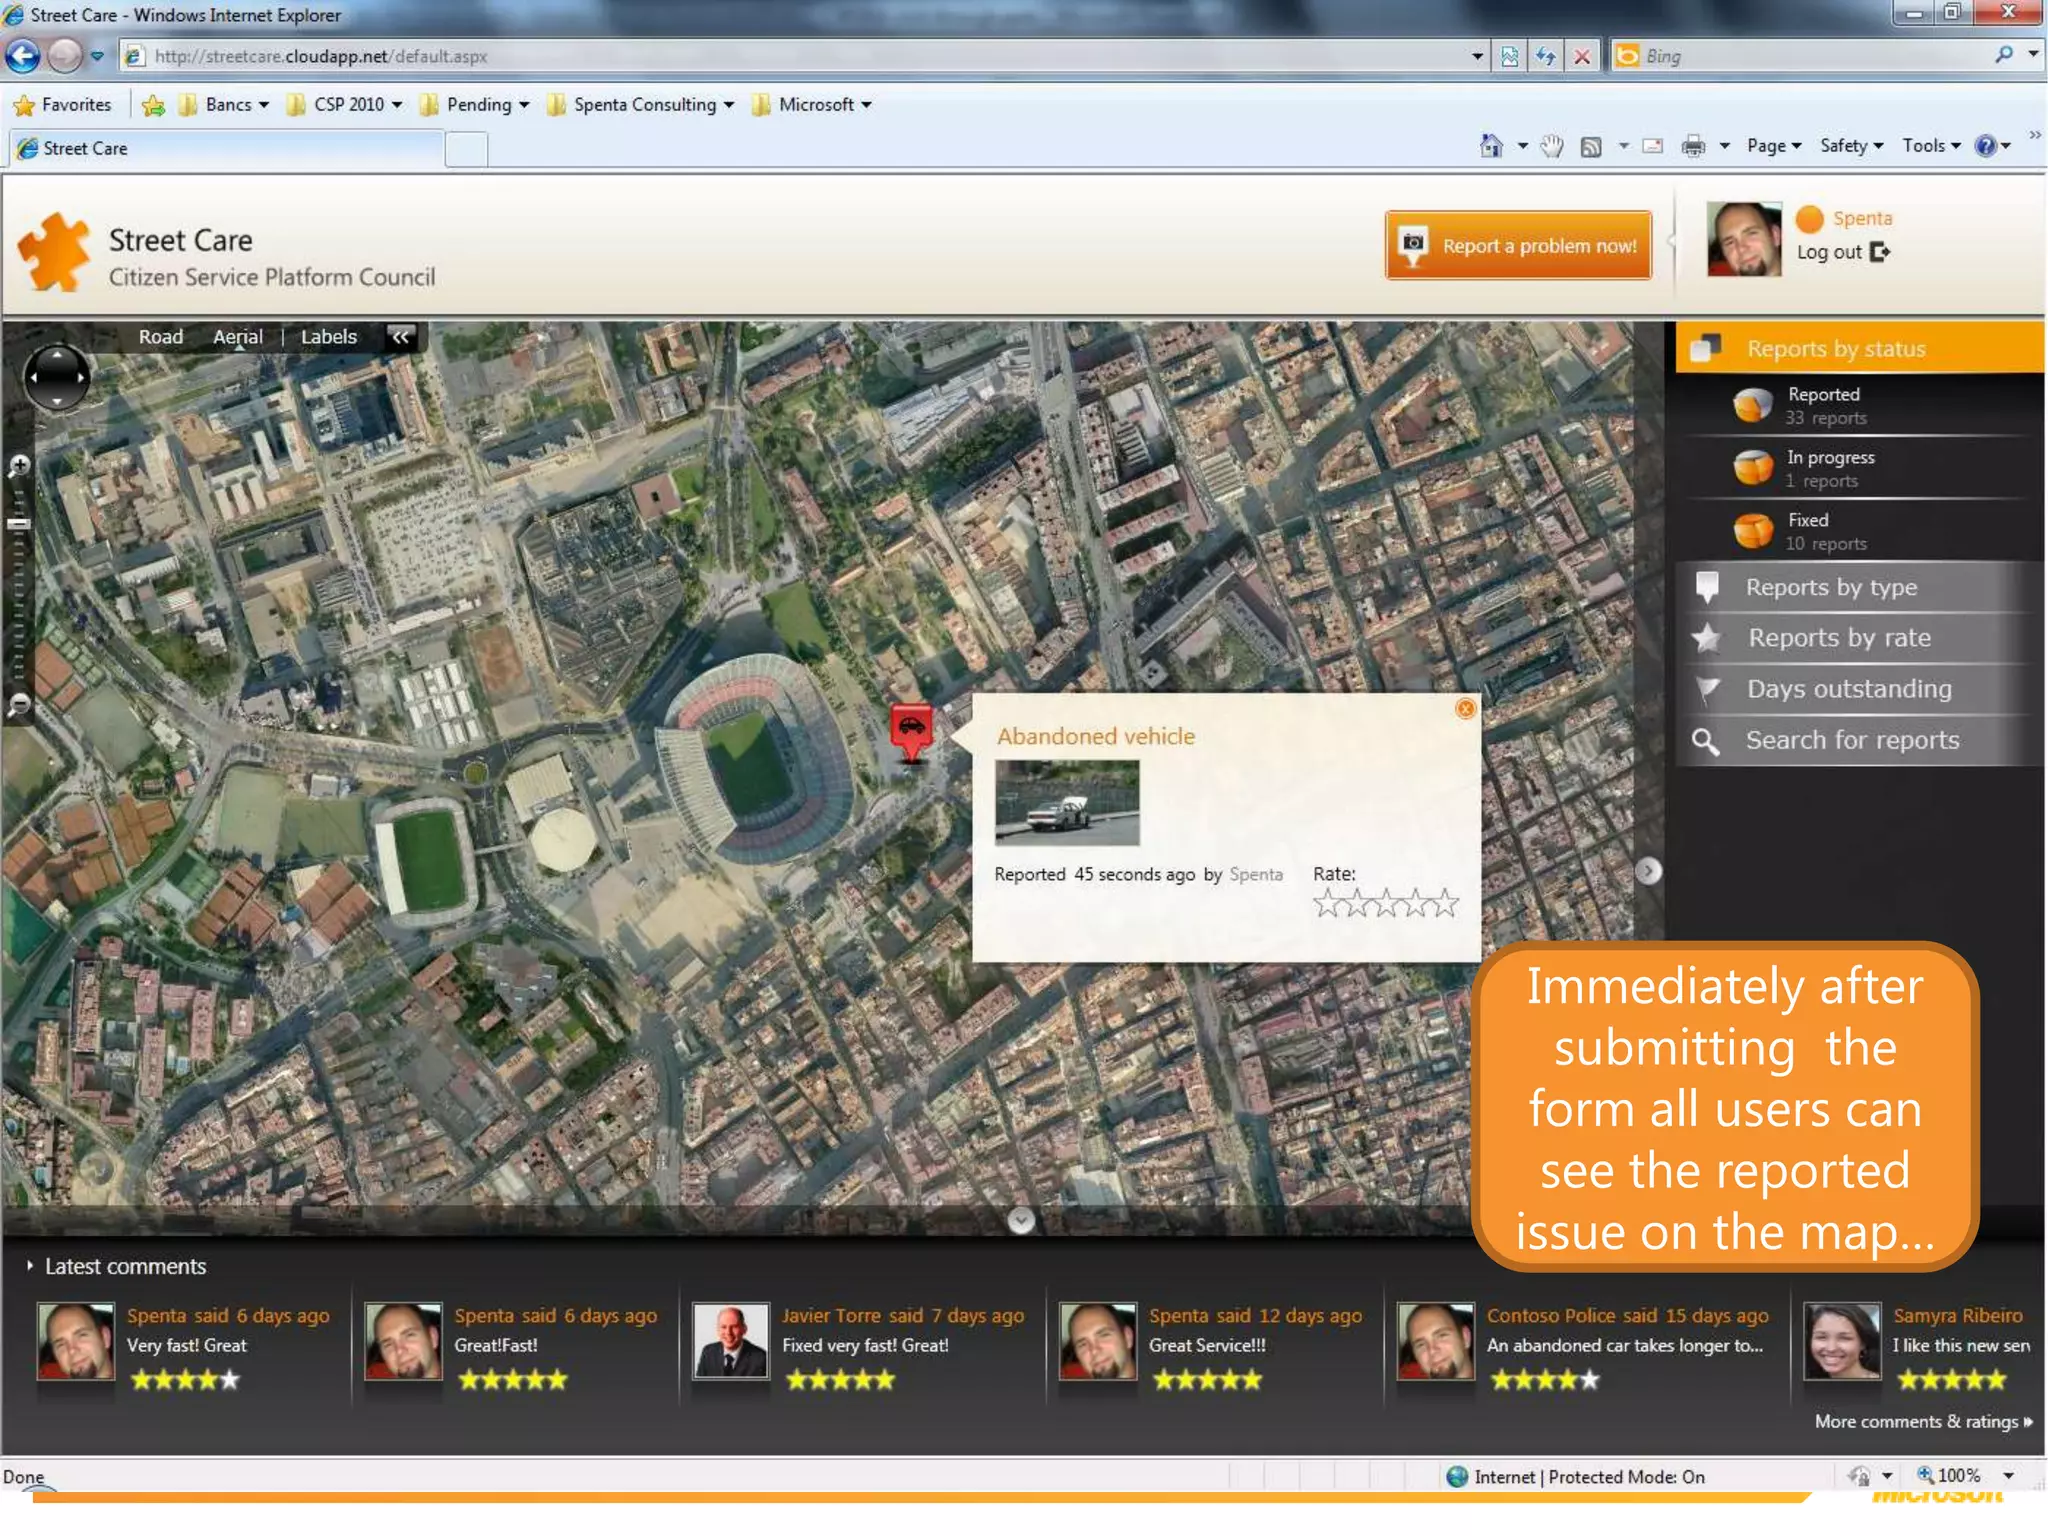Click Samyra Ribeiro's comment avatar
The width and height of the screenshot is (2048, 1536).
(1842, 1340)
